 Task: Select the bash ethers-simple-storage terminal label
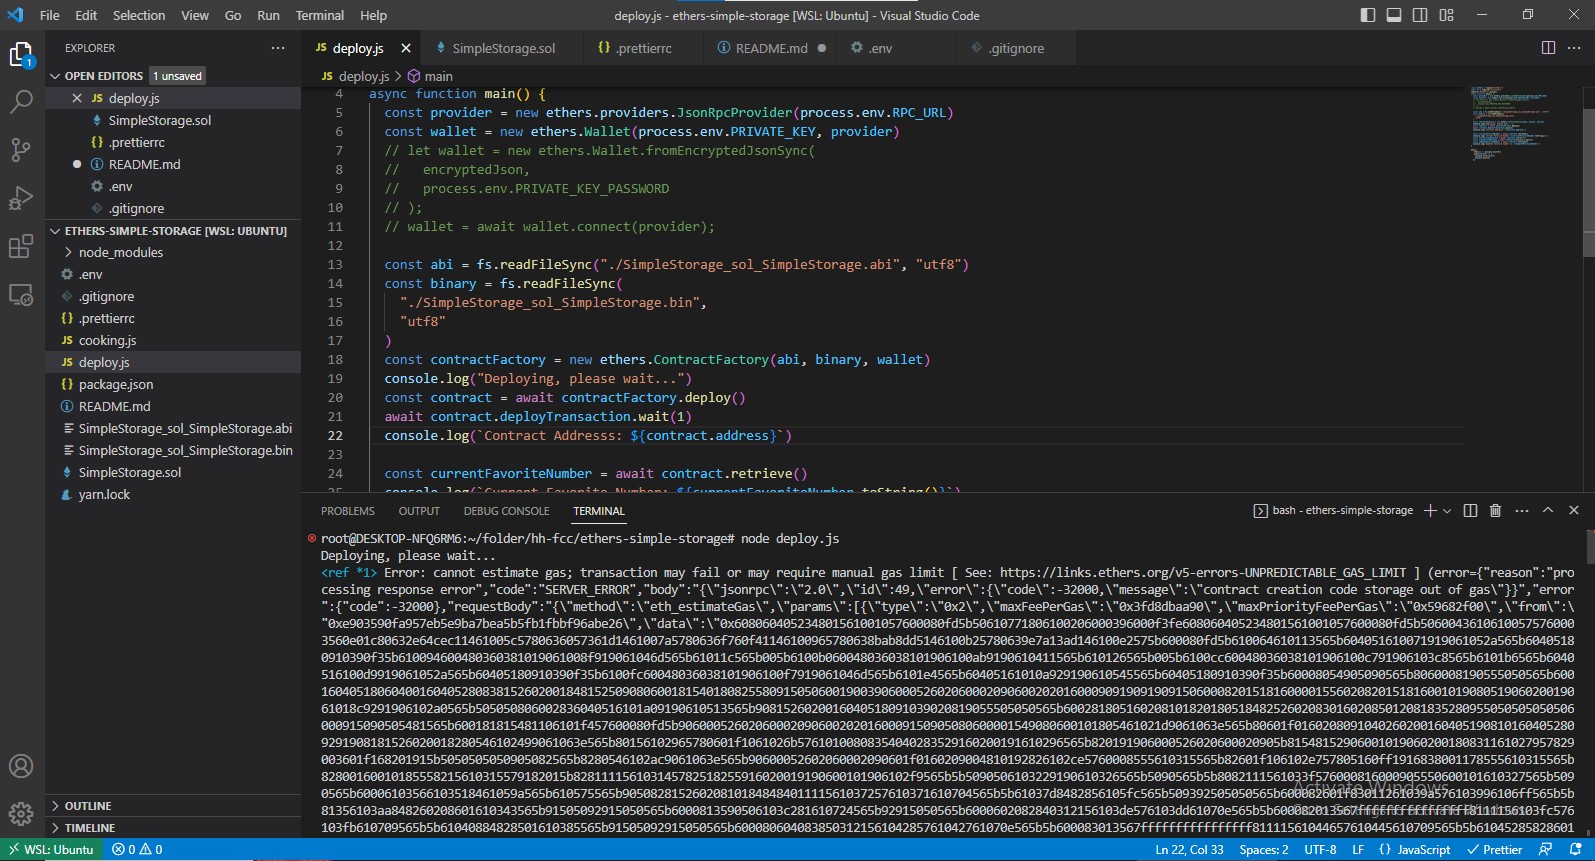[x=1333, y=510]
